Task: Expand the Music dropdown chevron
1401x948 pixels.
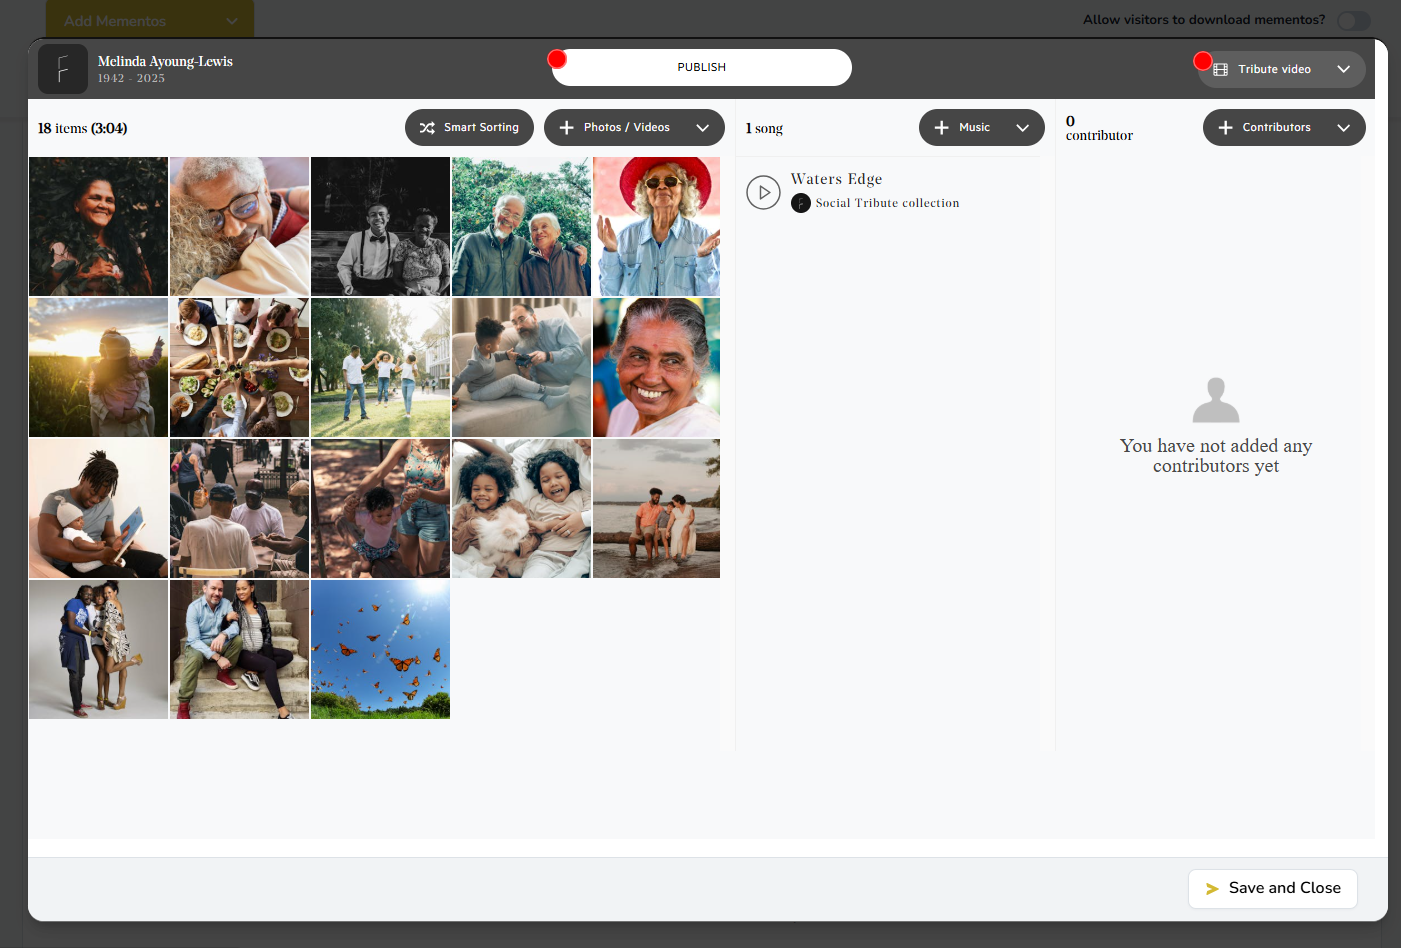Action: (1022, 128)
